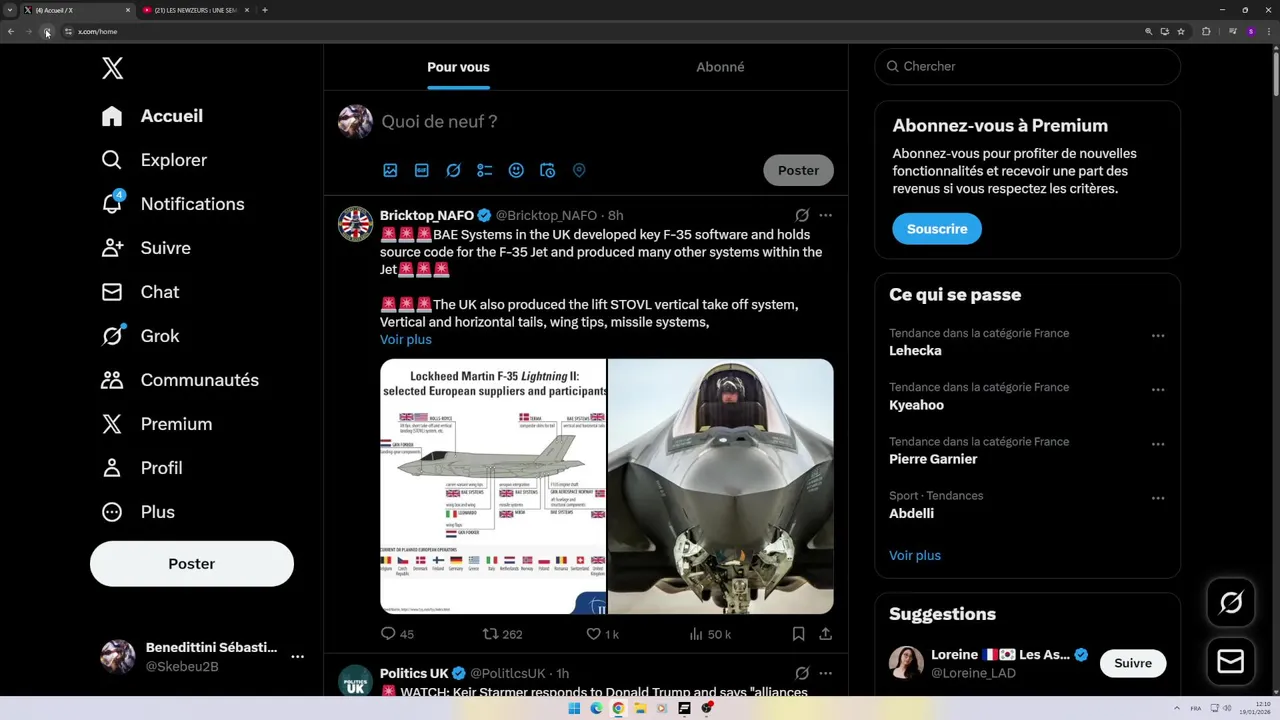Click Grok icon on Politics UK post
The width and height of the screenshot is (1280, 720).
tap(802, 674)
